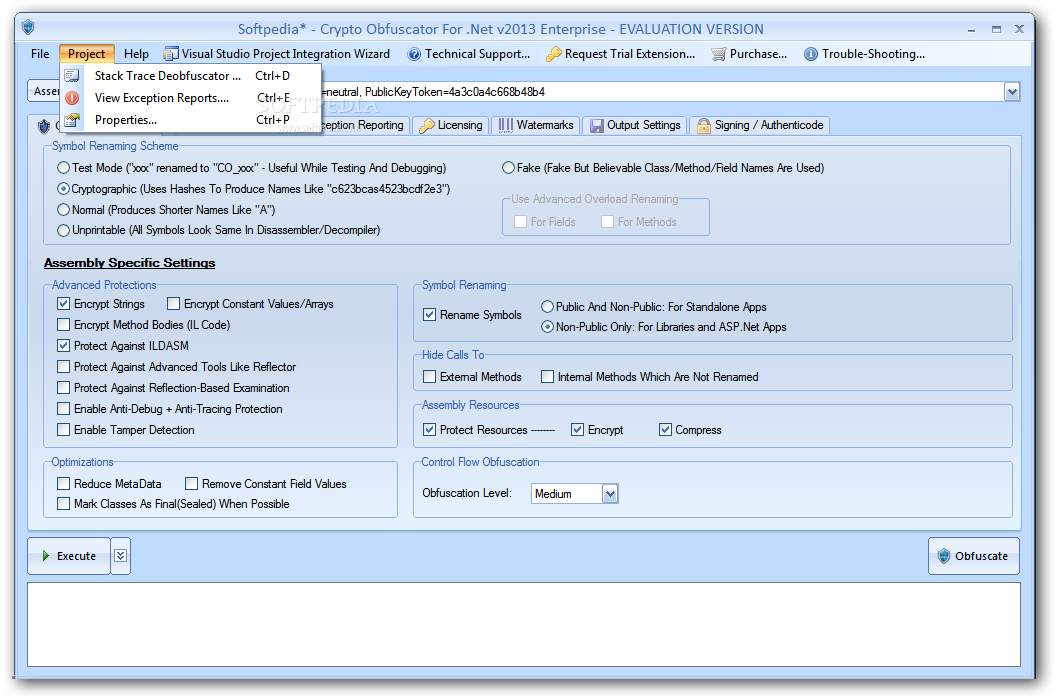
Task: Open the File menu
Action: 40,54
